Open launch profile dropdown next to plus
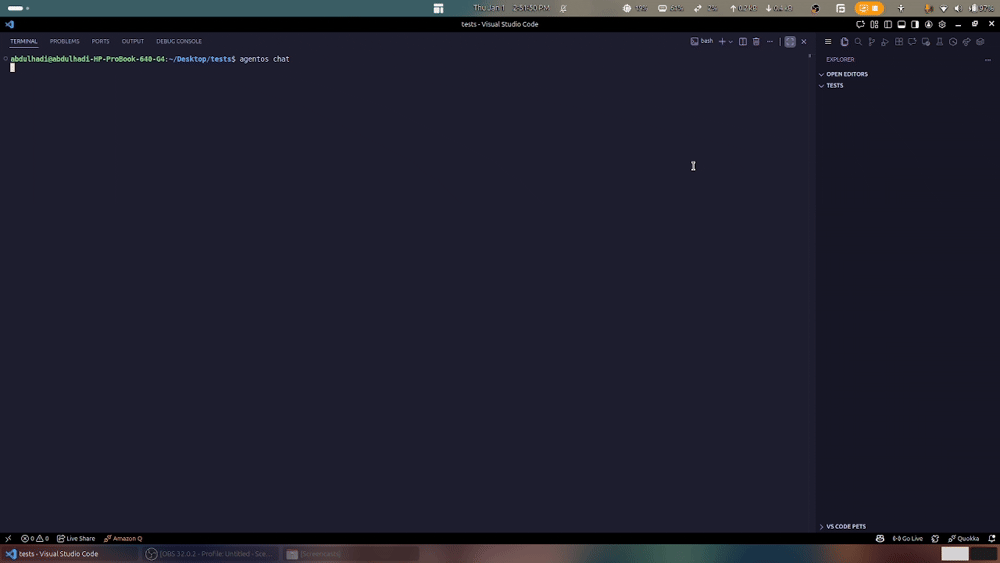 (730, 41)
